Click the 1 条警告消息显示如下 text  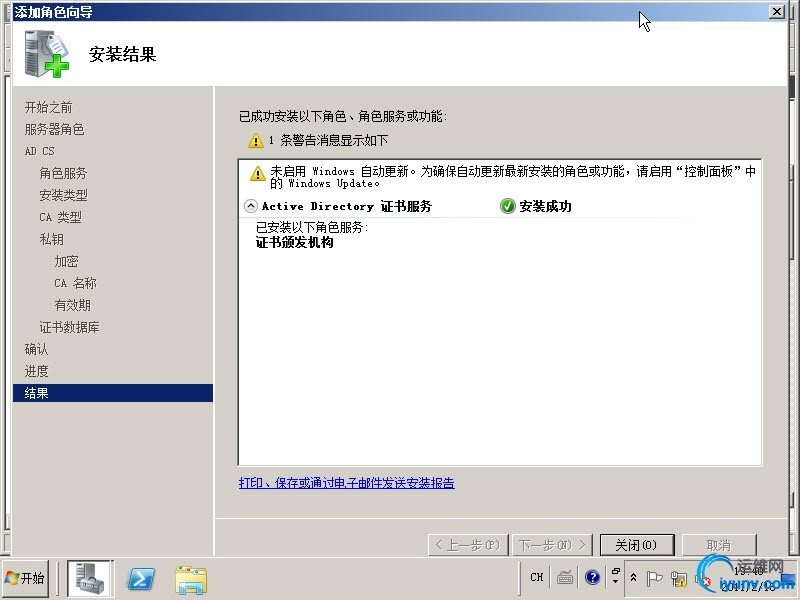(x=328, y=140)
